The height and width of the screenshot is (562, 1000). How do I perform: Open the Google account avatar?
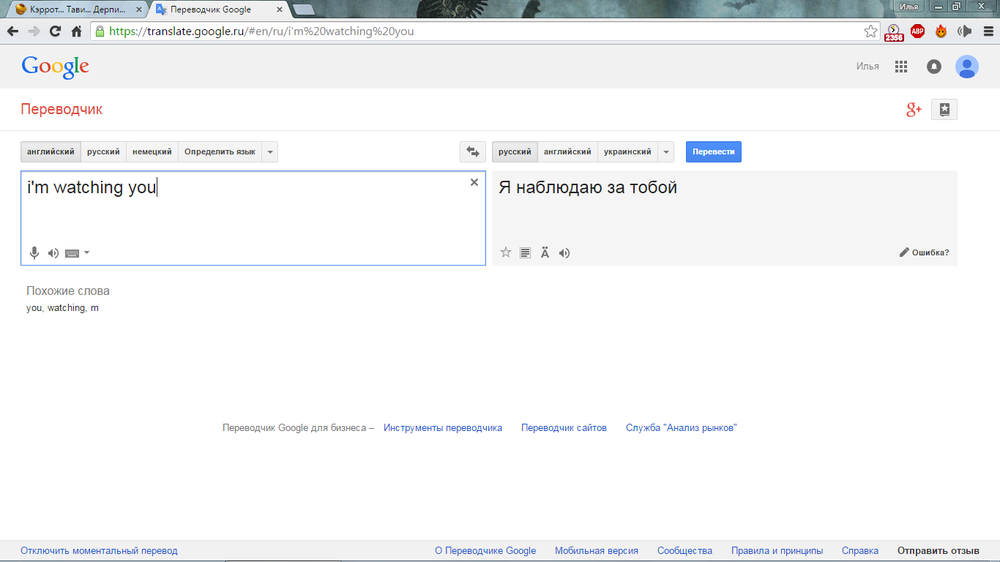pos(967,66)
